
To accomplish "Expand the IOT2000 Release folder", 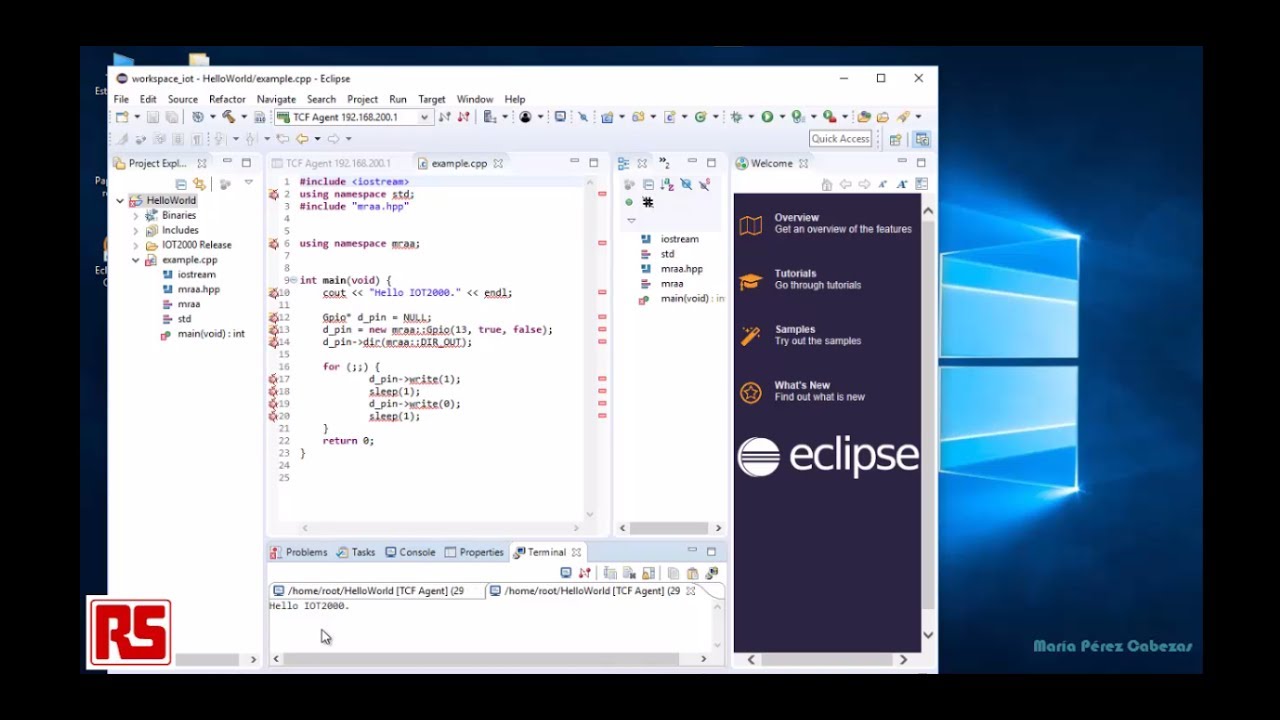I will [x=136, y=245].
